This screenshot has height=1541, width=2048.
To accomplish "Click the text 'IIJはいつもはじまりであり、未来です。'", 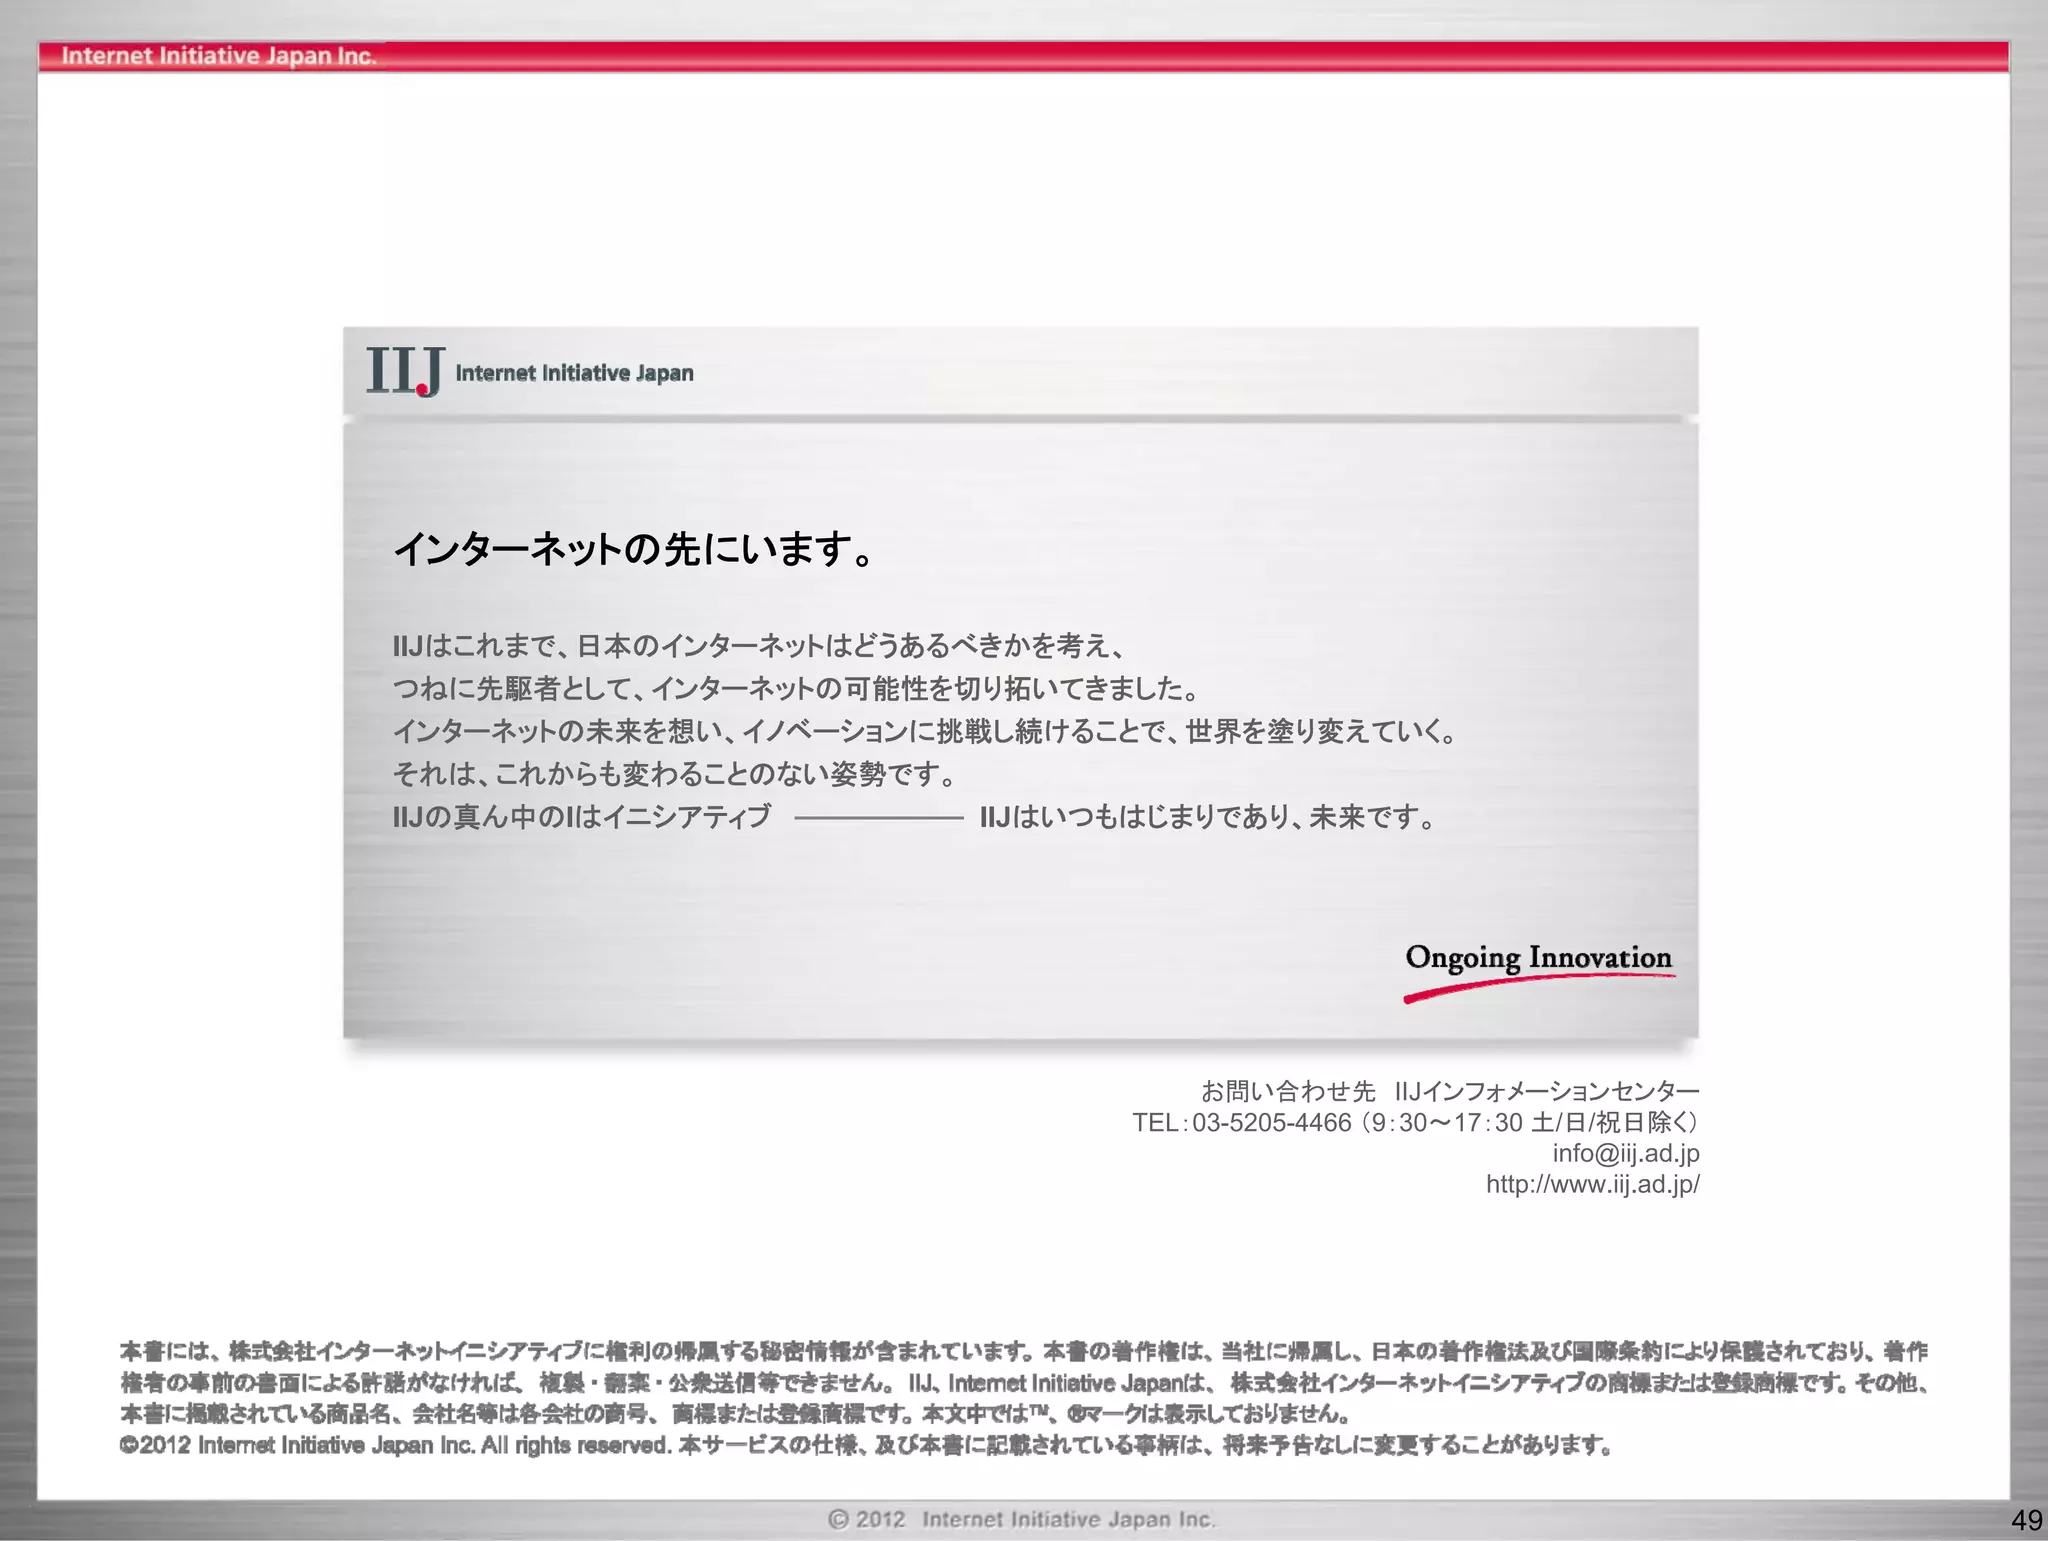I will (1208, 817).
